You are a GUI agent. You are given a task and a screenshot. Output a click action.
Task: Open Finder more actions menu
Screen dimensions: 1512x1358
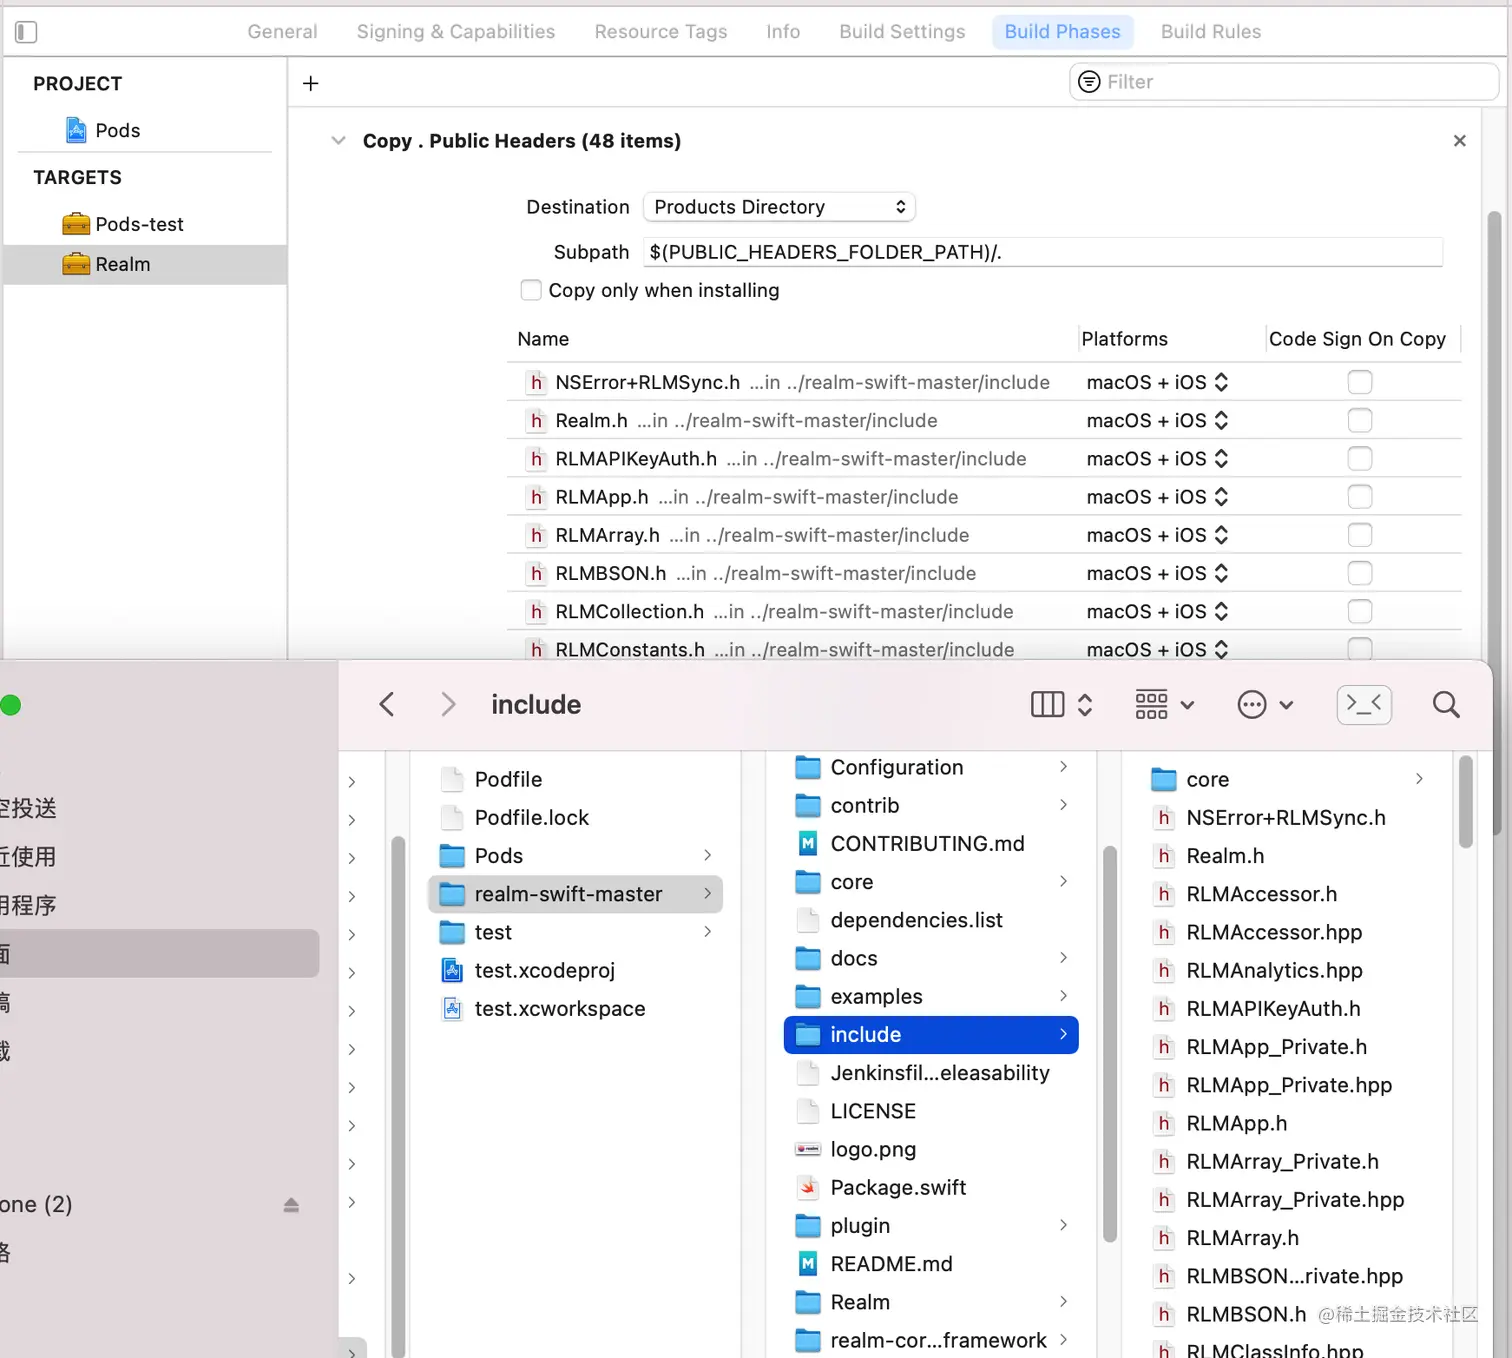pos(1265,704)
